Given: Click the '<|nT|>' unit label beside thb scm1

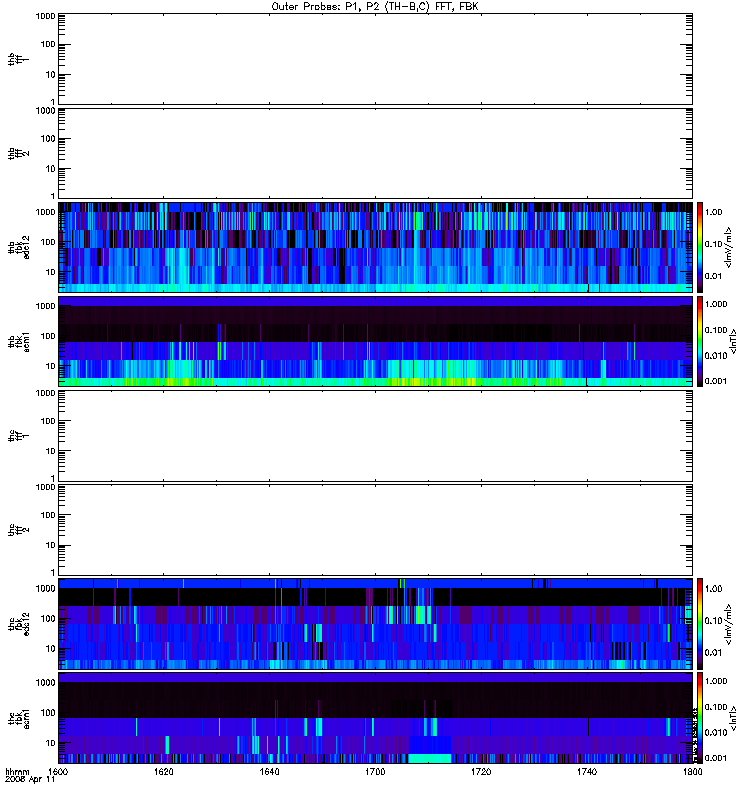Looking at the screenshot, I should pyautogui.click(x=734, y=342).
